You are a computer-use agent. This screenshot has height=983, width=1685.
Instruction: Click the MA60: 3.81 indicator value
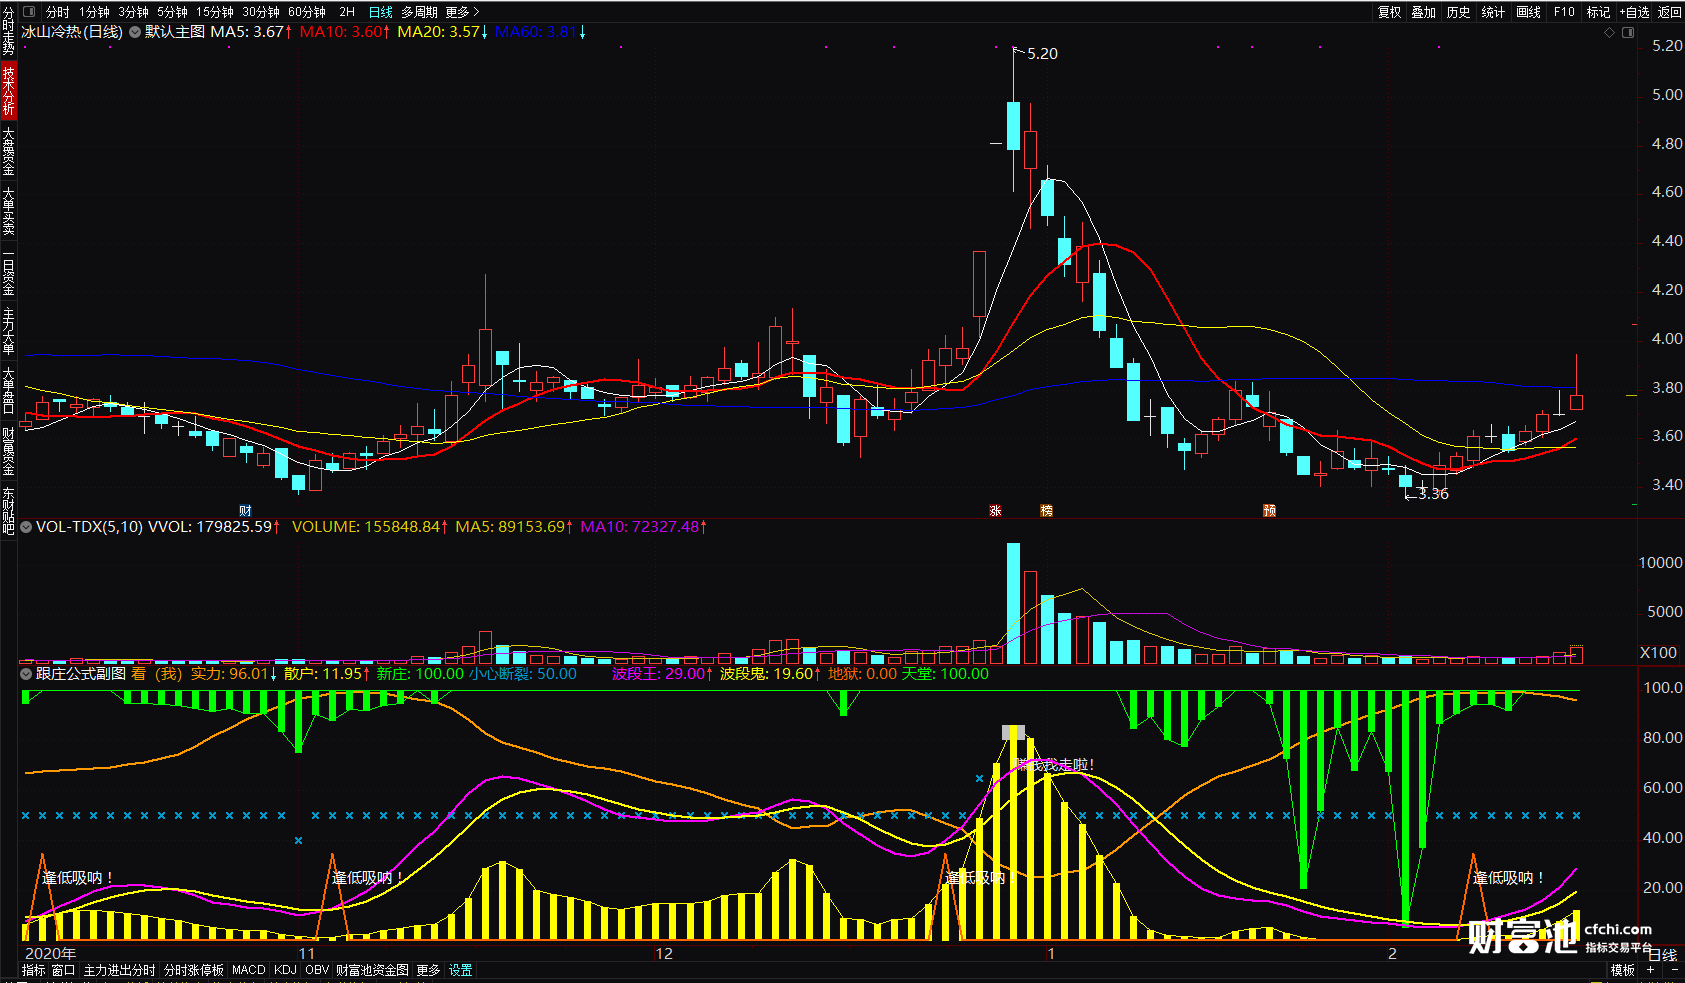pos(541,32)
